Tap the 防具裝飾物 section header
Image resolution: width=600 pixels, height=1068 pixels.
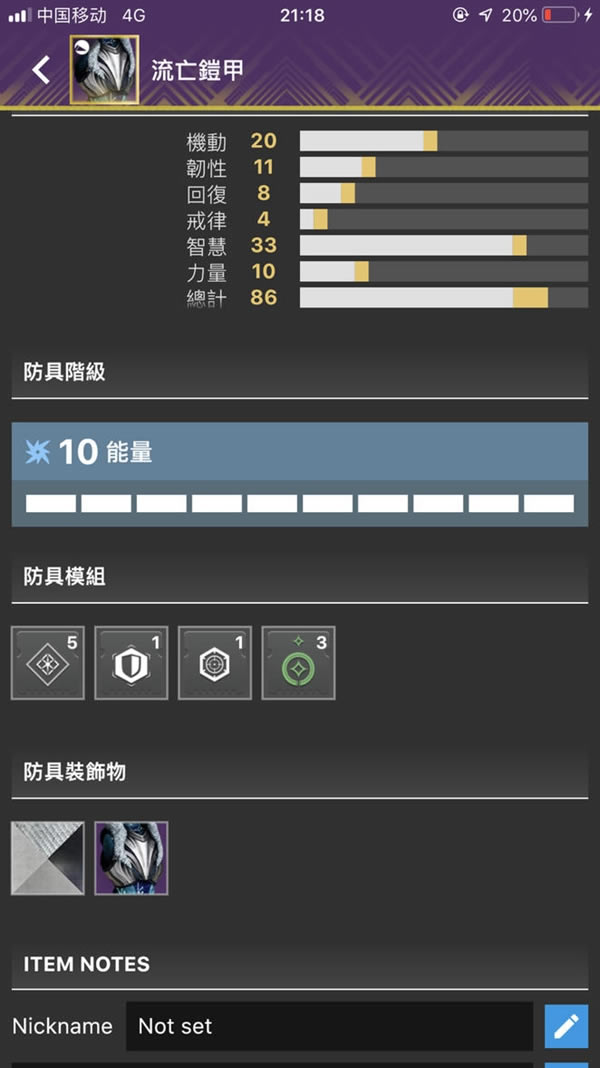75,771
